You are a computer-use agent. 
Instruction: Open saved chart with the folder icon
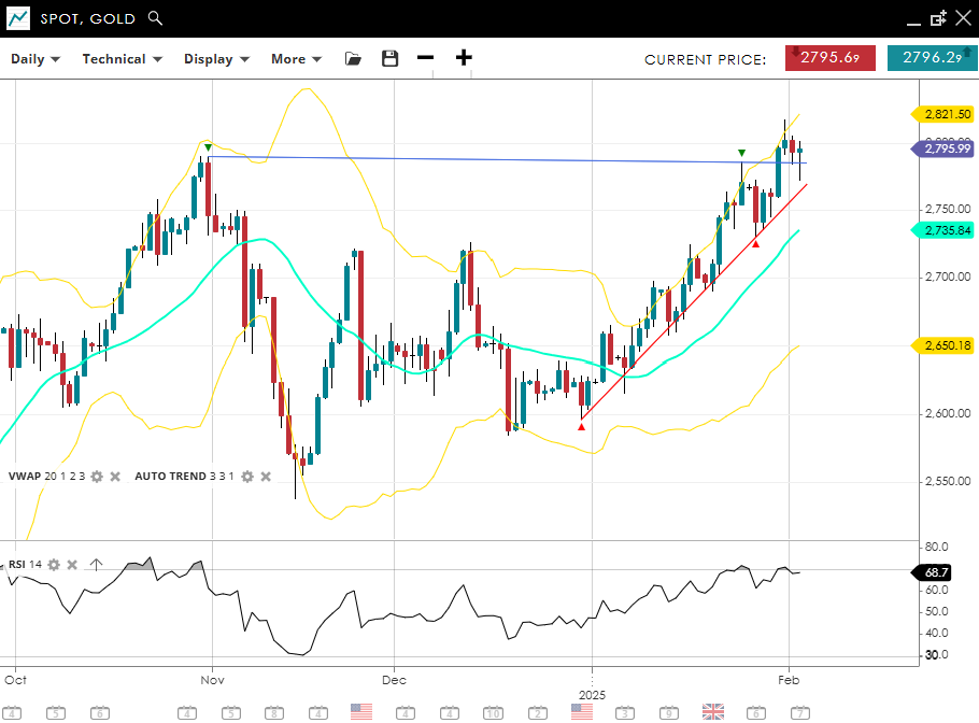tap(353, 59)
